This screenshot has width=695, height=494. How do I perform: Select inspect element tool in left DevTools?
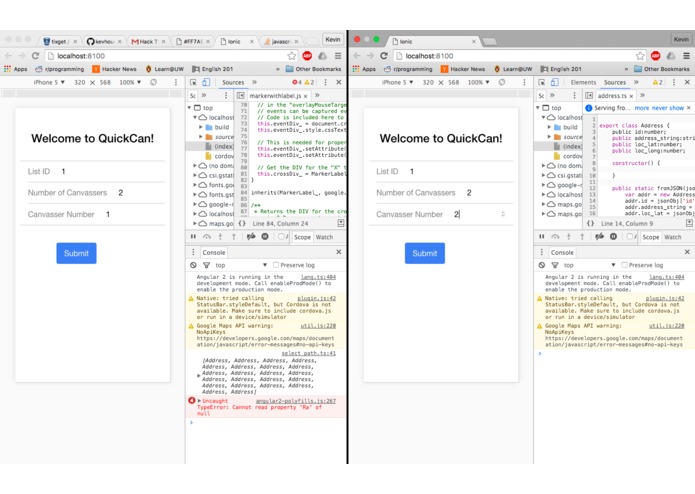pyautogui.click(x=193, y=82)
